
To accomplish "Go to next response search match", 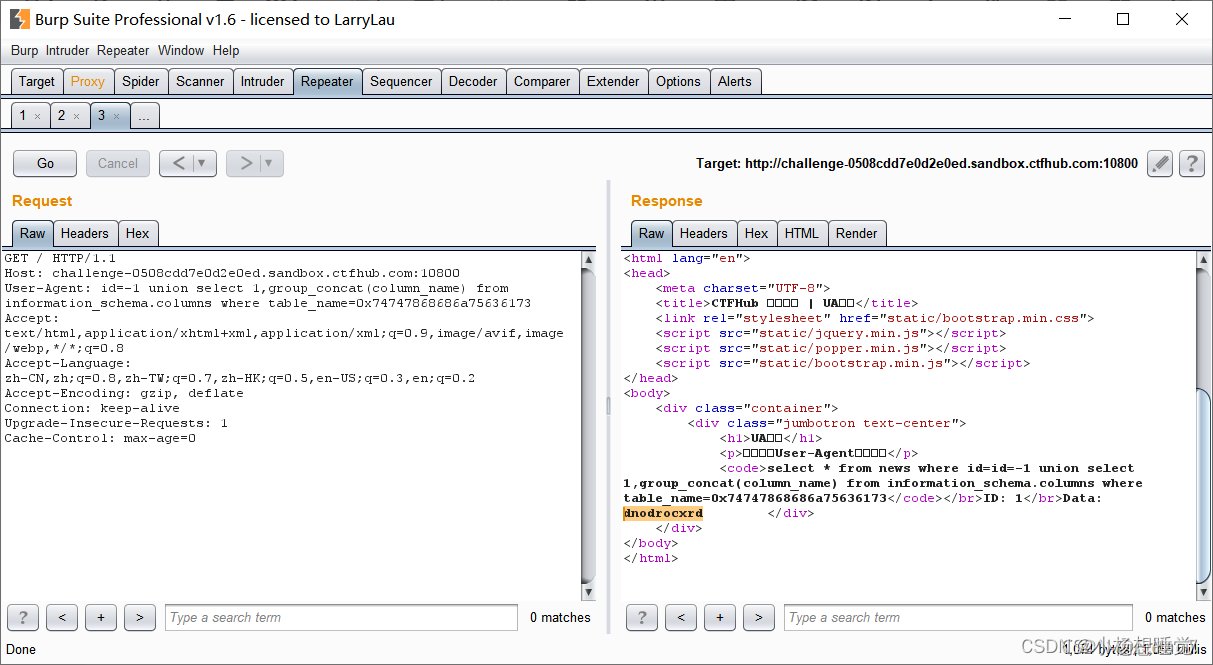I will pos(759,617).
